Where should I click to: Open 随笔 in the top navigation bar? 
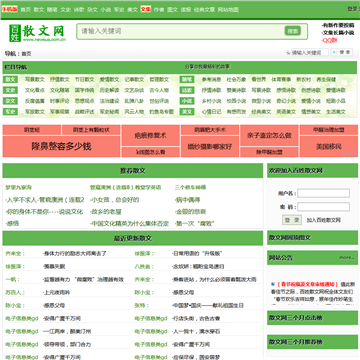point(52,10)
